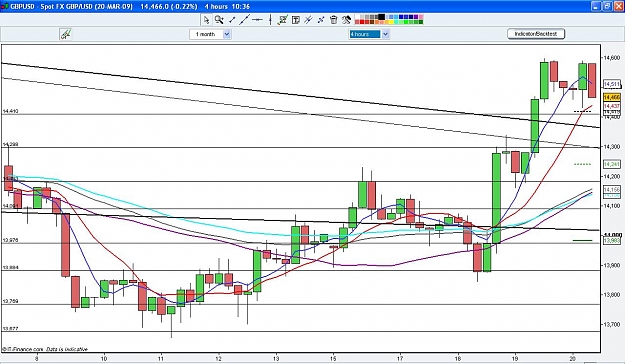625x364 pixels.
Task: Click date label 15 on time axis
Action: click(334, 358)
